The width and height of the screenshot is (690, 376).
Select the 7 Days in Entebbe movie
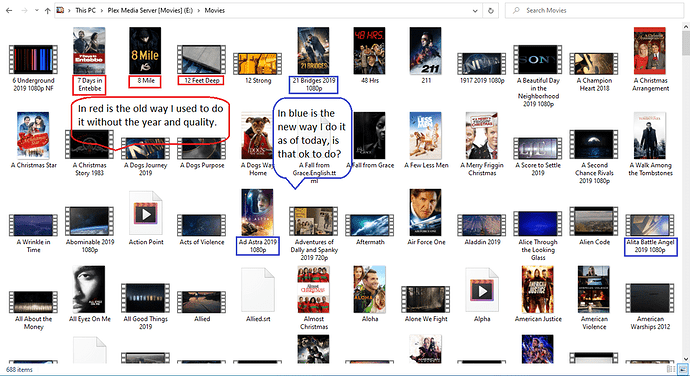click(89, 51)
